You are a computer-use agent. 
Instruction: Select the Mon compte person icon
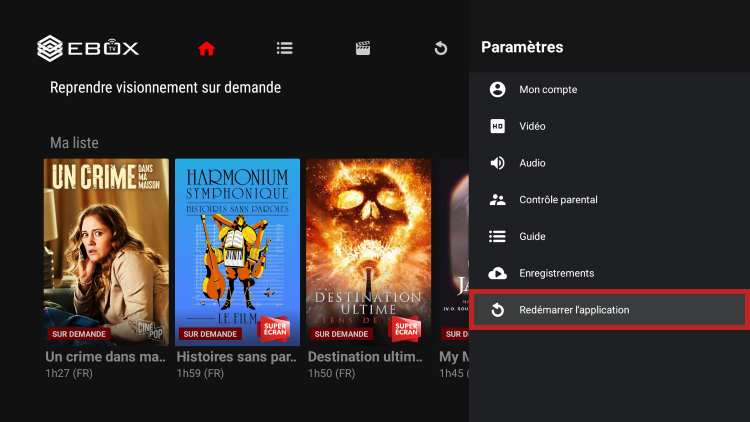tap(497, 90)
